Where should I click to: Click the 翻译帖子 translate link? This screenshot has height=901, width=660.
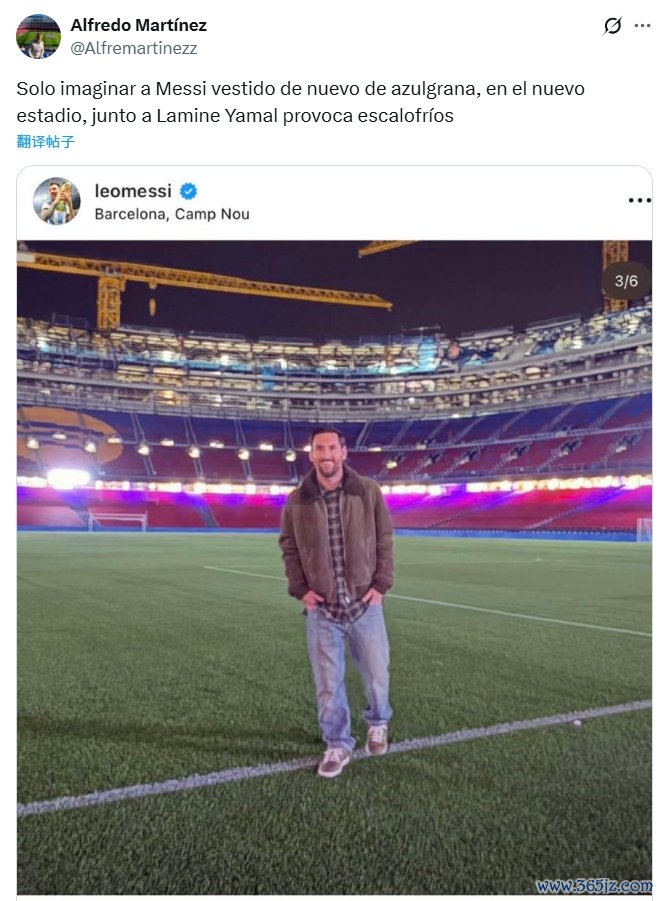pyautogui.click(x=45, y=142)
